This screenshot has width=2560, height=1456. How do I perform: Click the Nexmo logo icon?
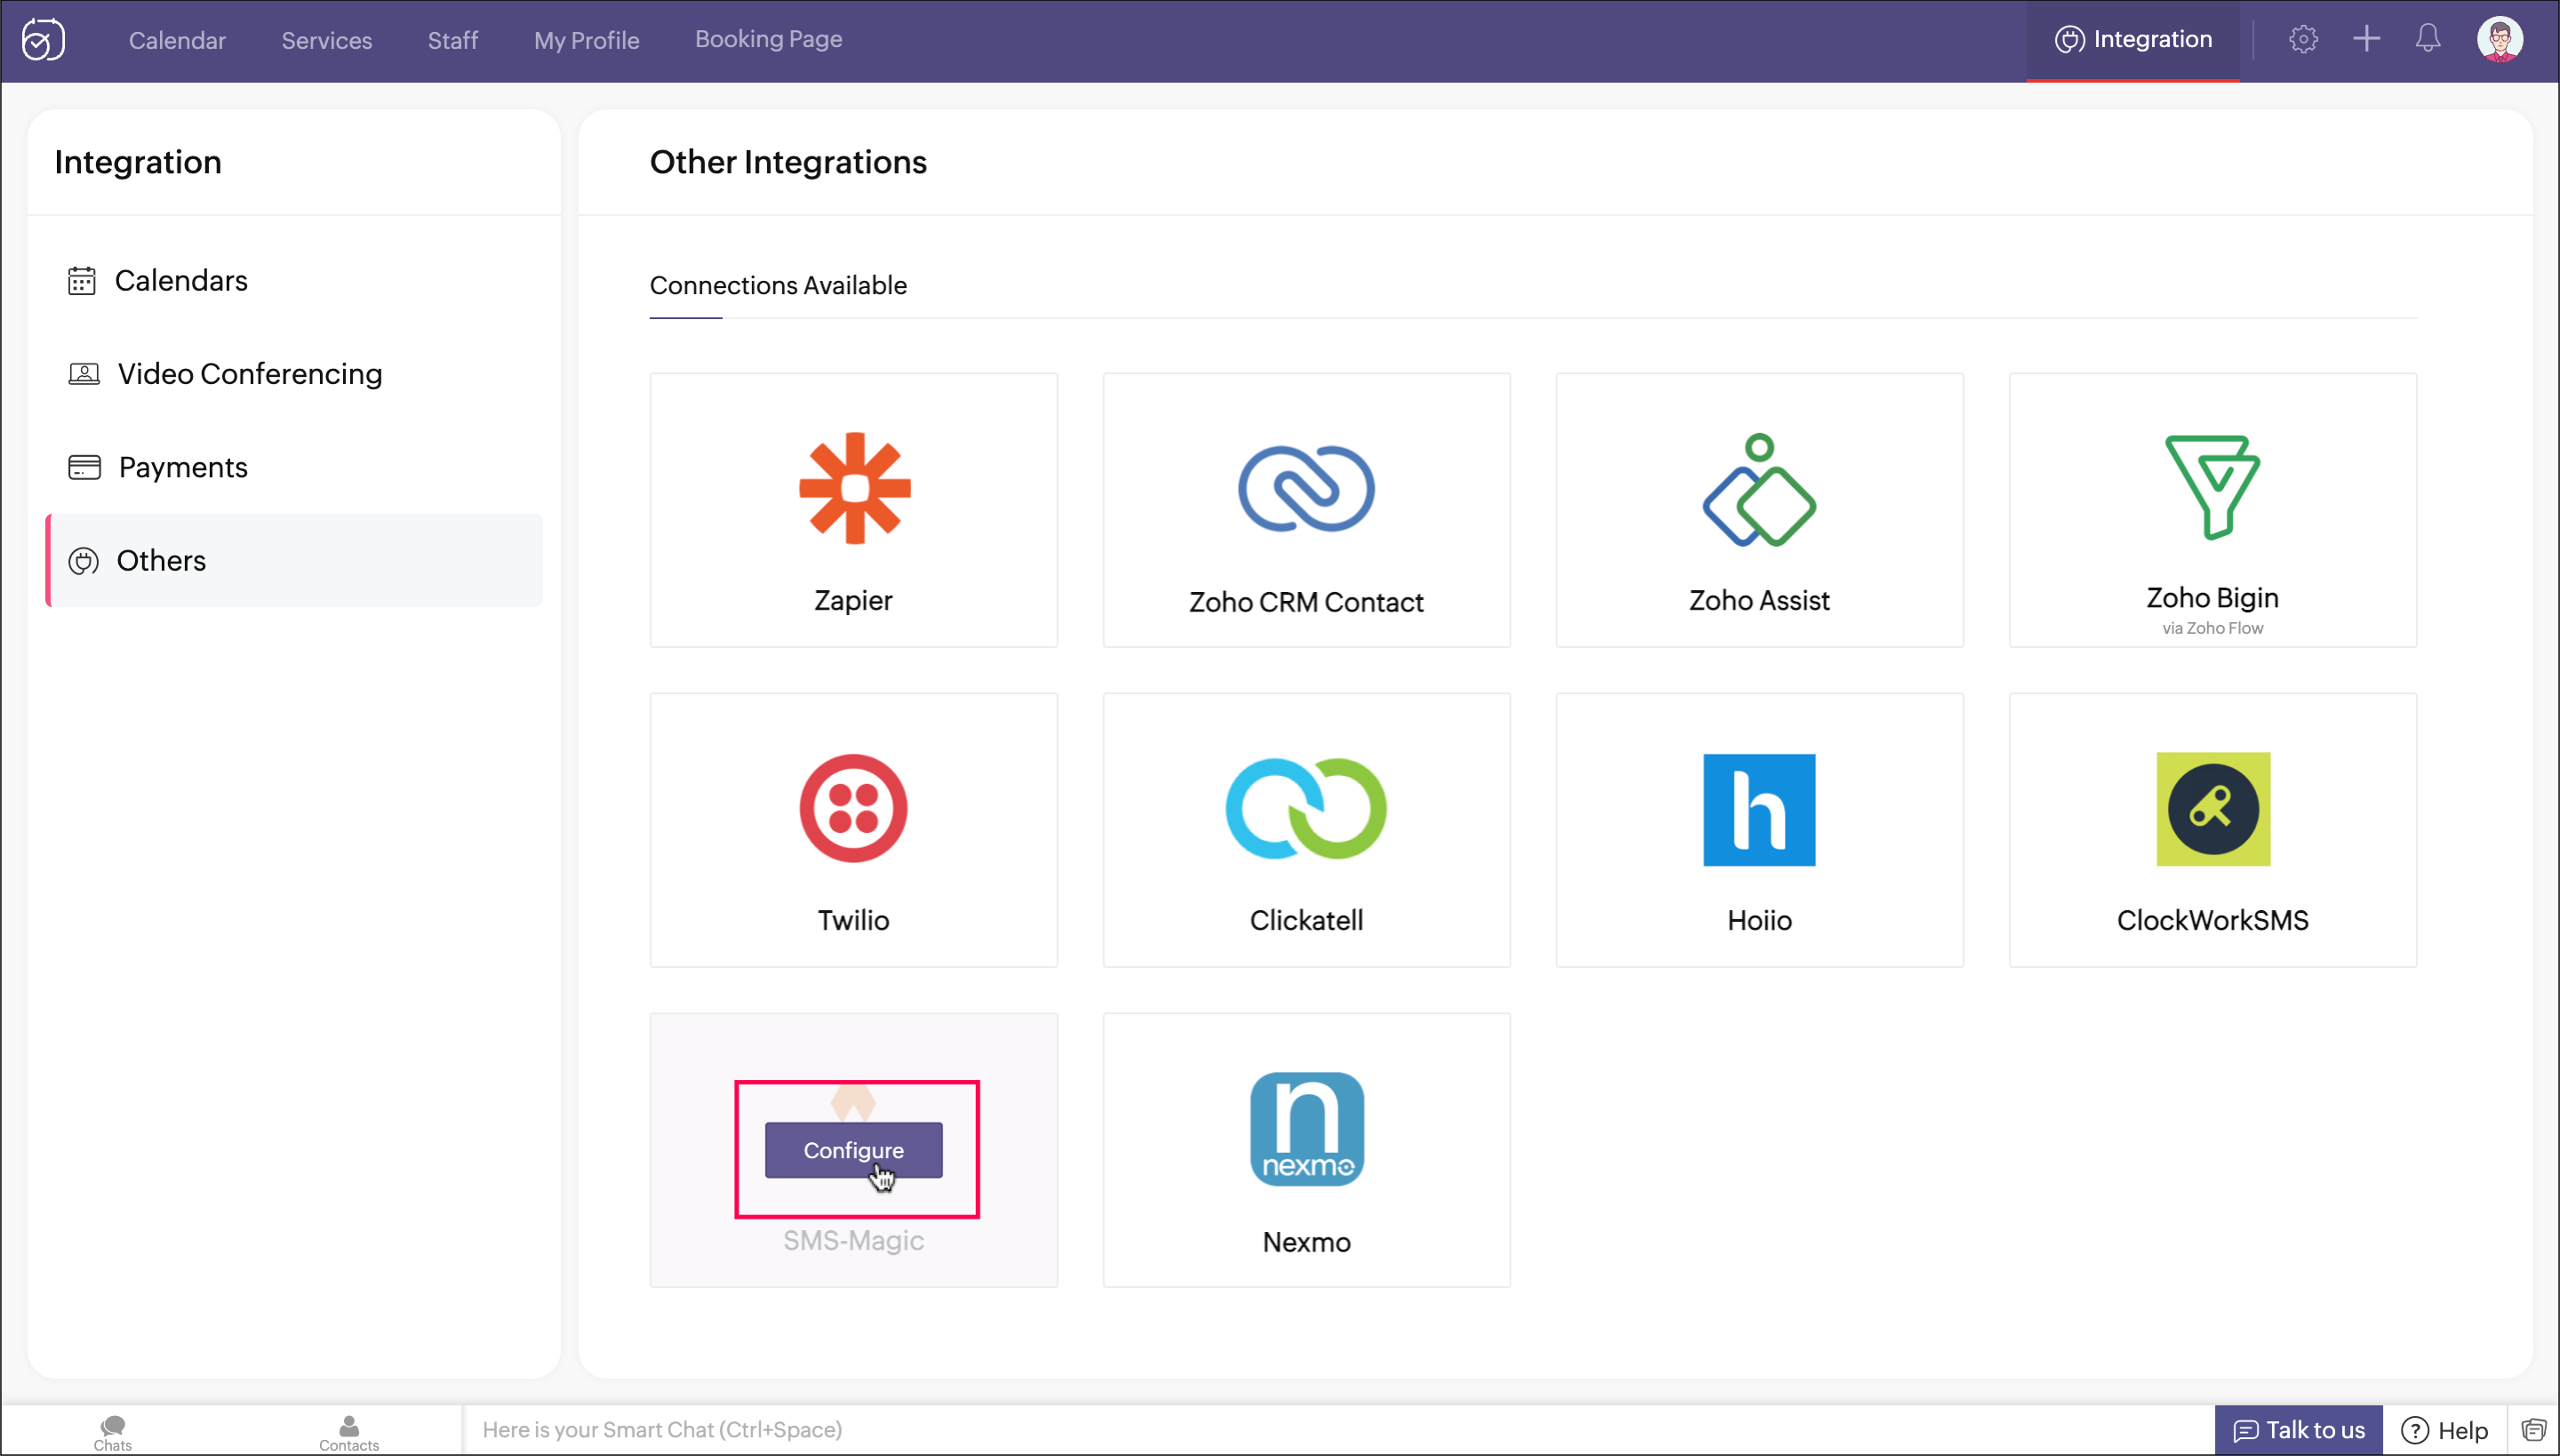coord(1307,1129)
